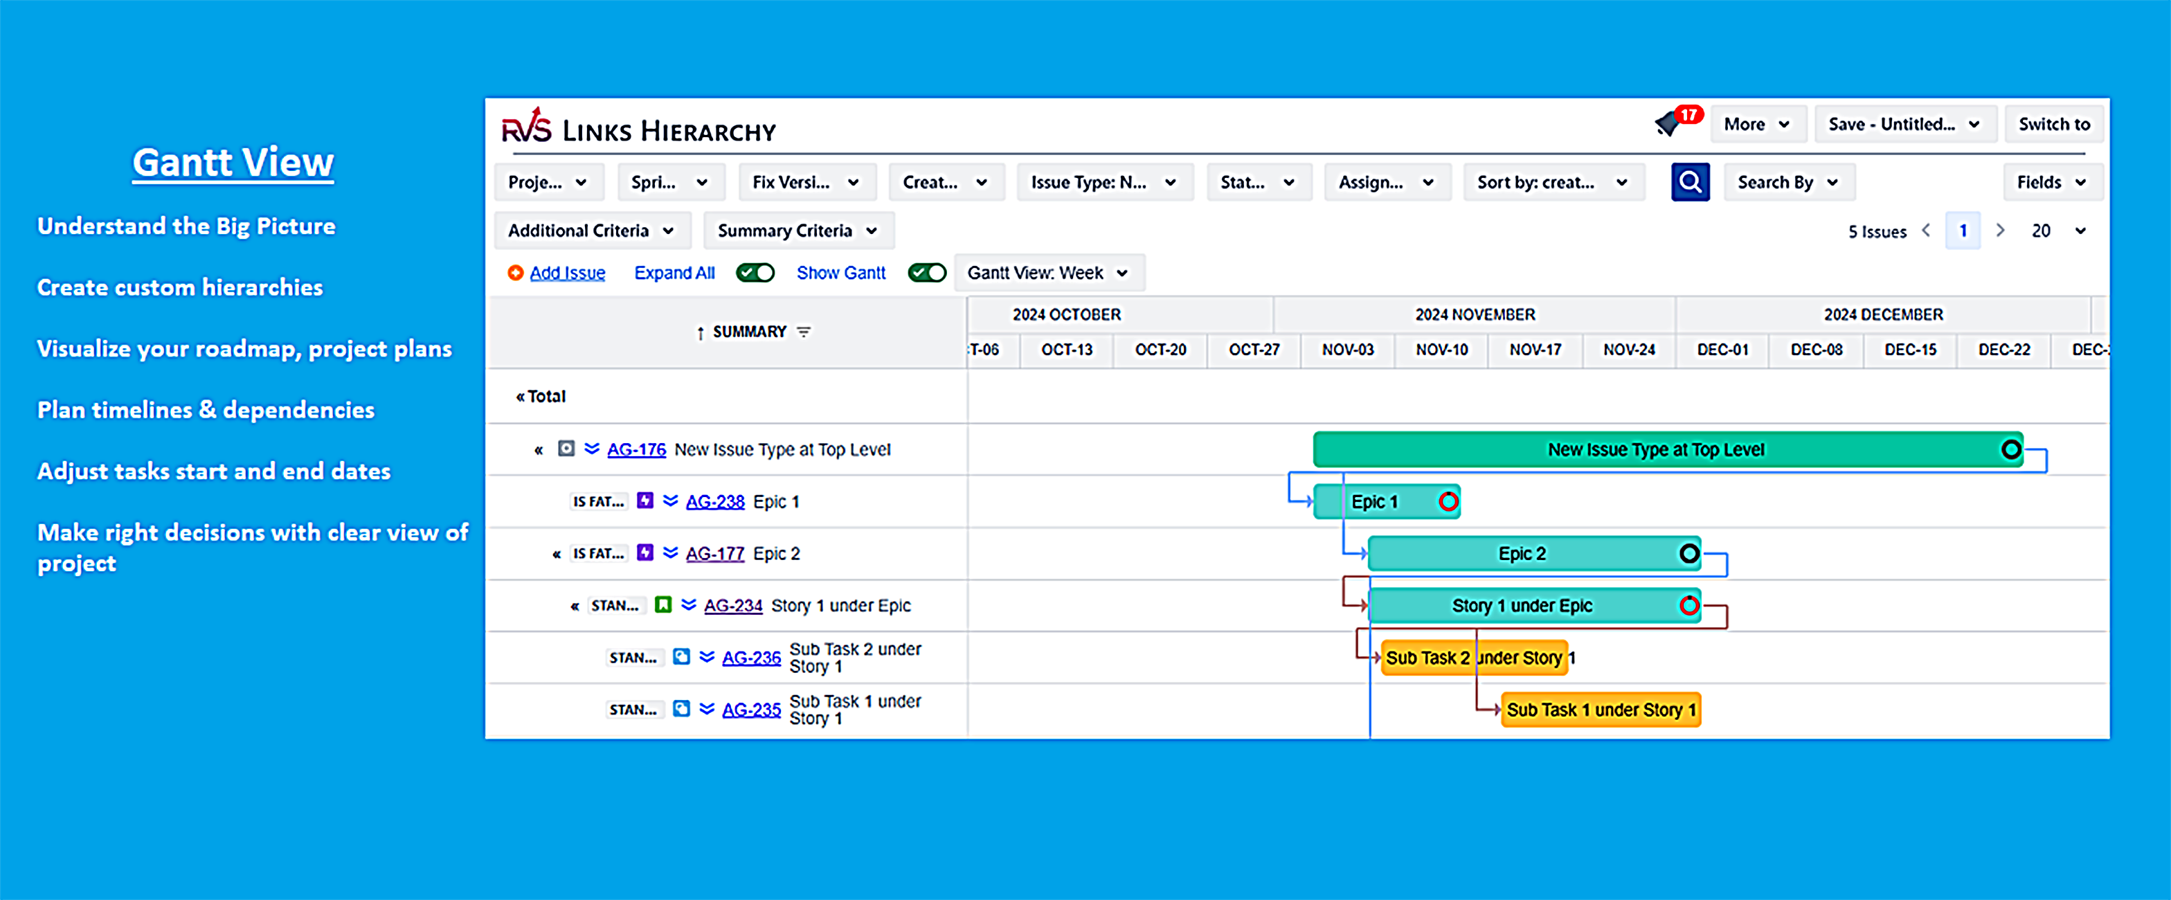The width and height of the screenshot is (2171, 900).
Task: Click the orange plus icon beside Add Issue
Action: coord(515,273)
